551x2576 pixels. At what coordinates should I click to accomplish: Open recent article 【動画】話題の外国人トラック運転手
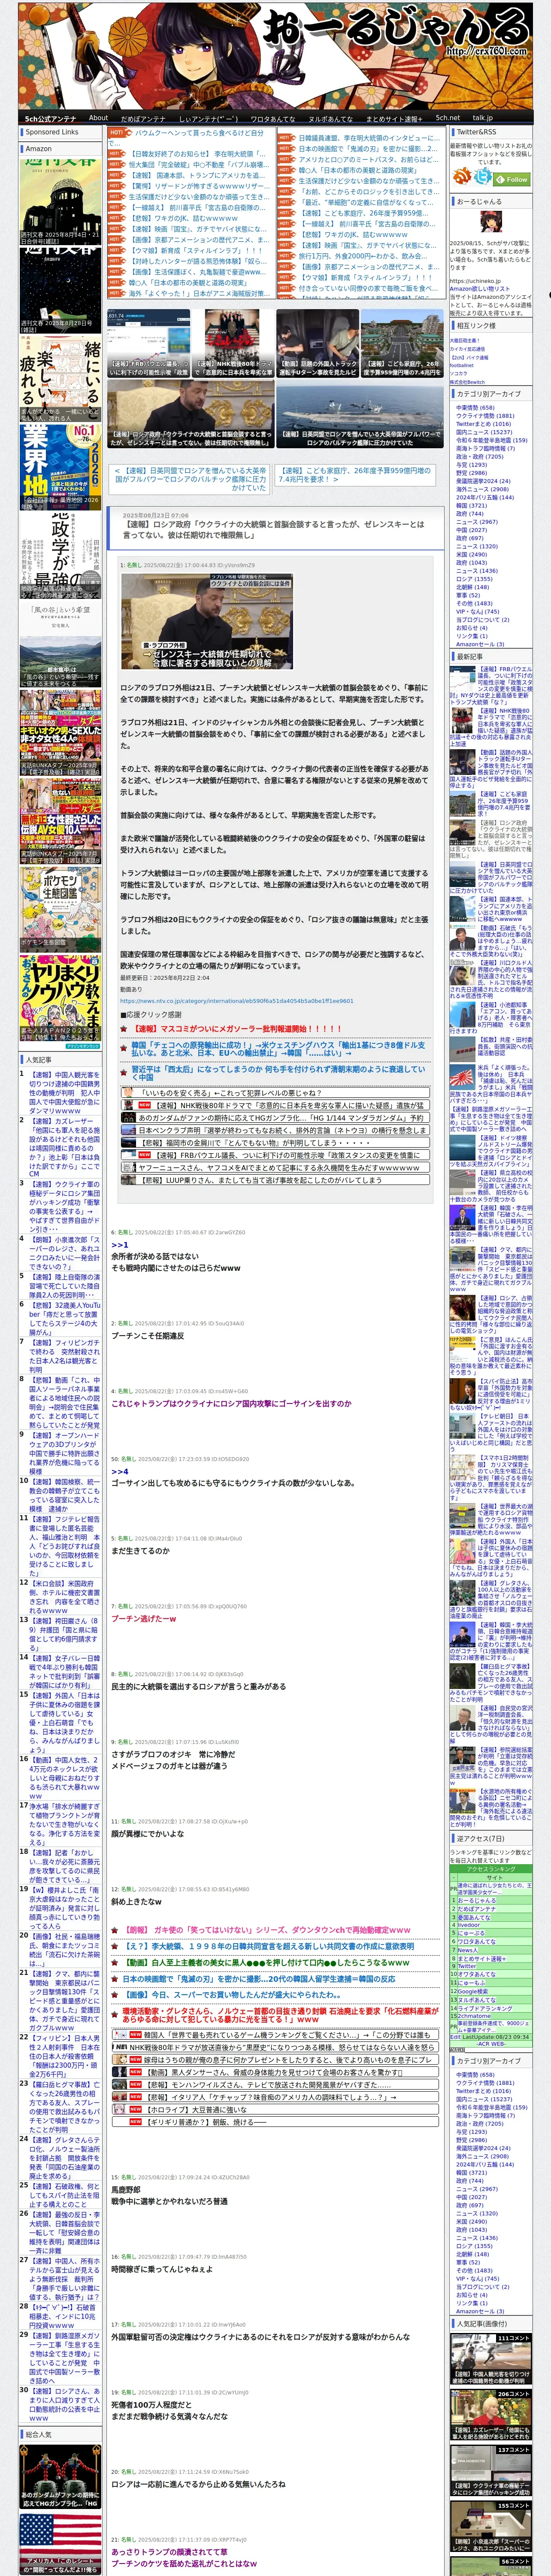click(x=491, y=770)
